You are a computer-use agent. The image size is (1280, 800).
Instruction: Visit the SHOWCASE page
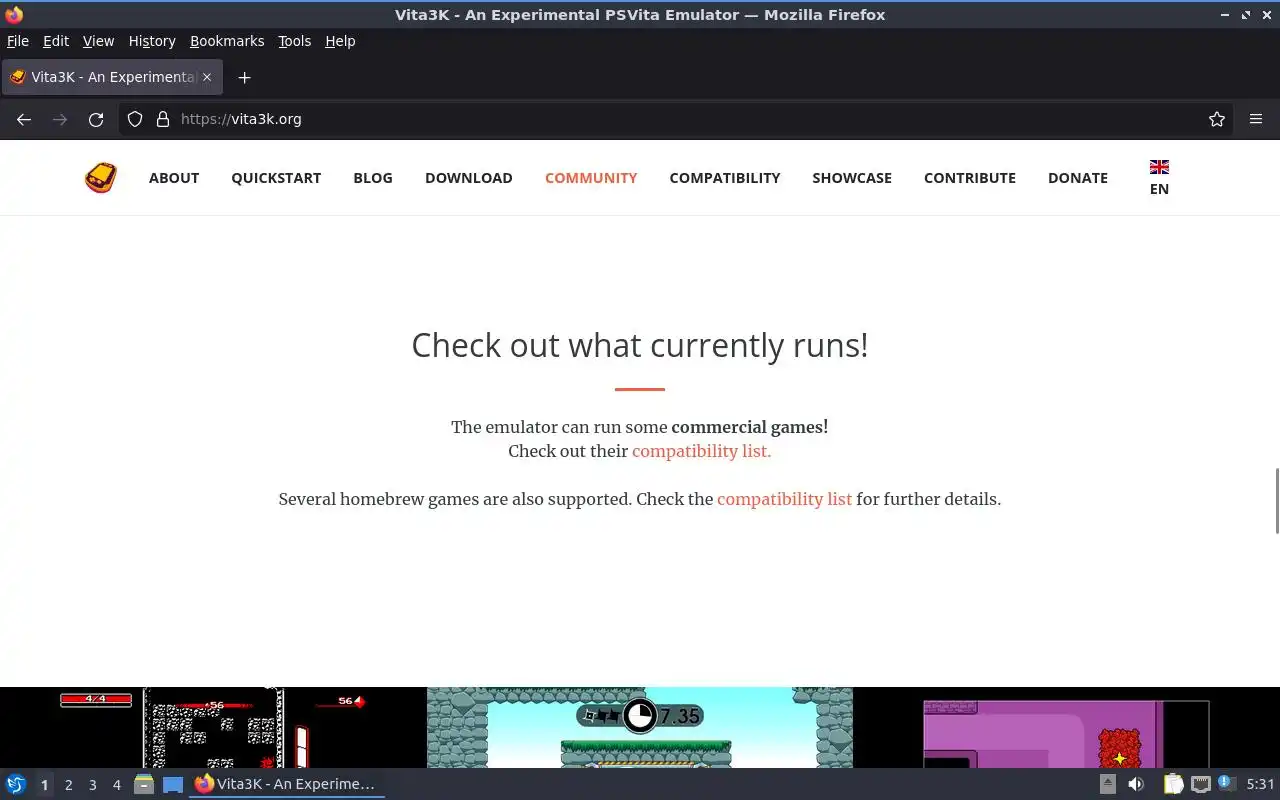852,178
